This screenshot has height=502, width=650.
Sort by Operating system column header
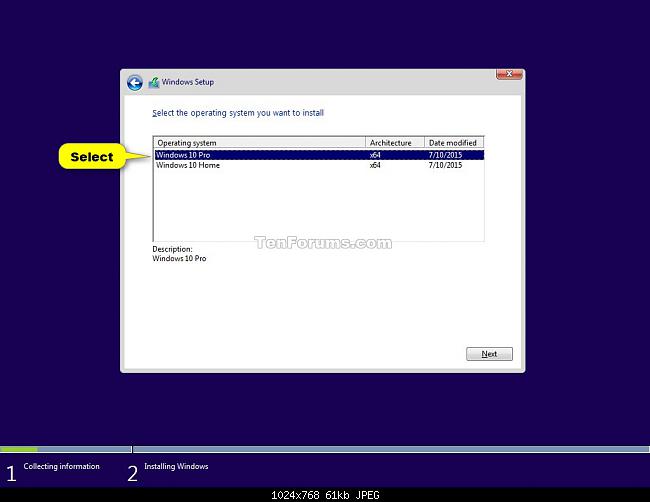[260, 143]
